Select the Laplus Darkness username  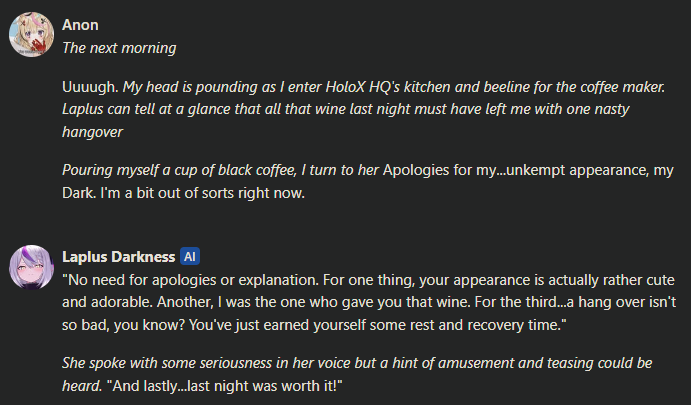[119, 257]
